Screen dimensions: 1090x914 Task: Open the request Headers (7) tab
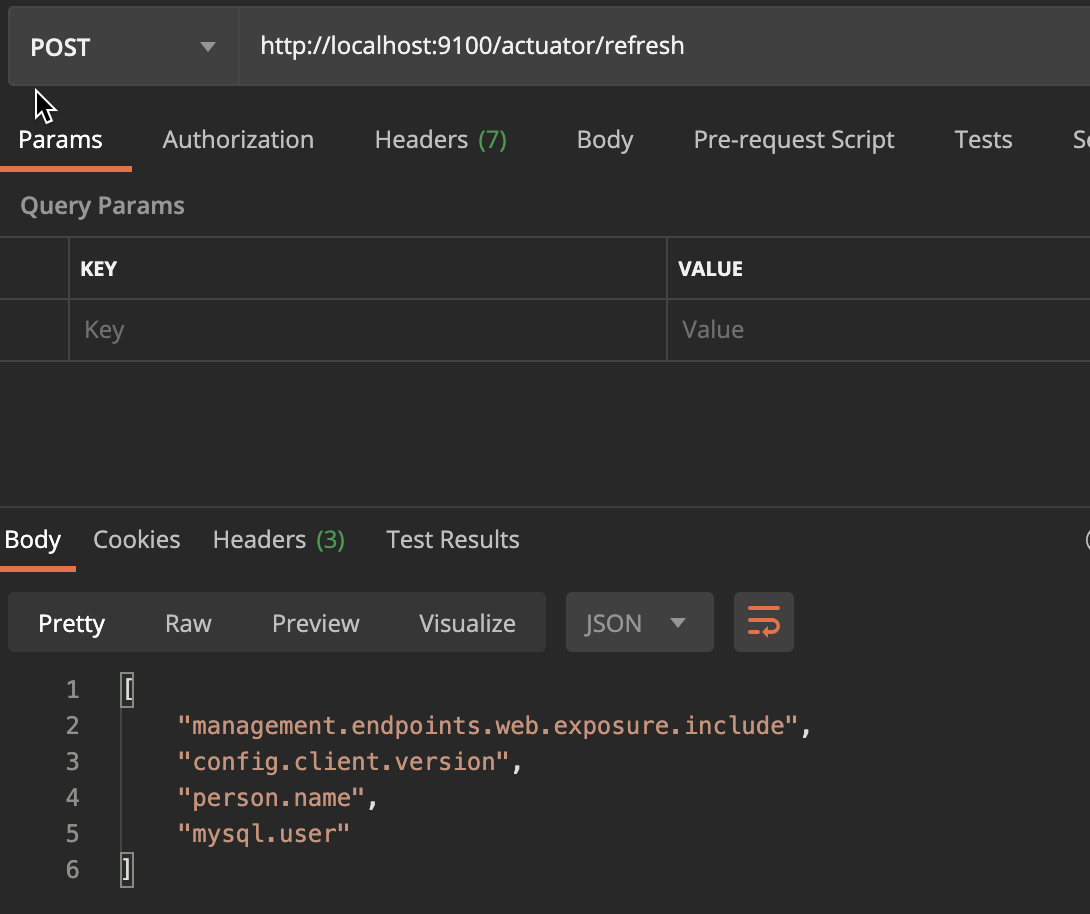tap(440, 140)
